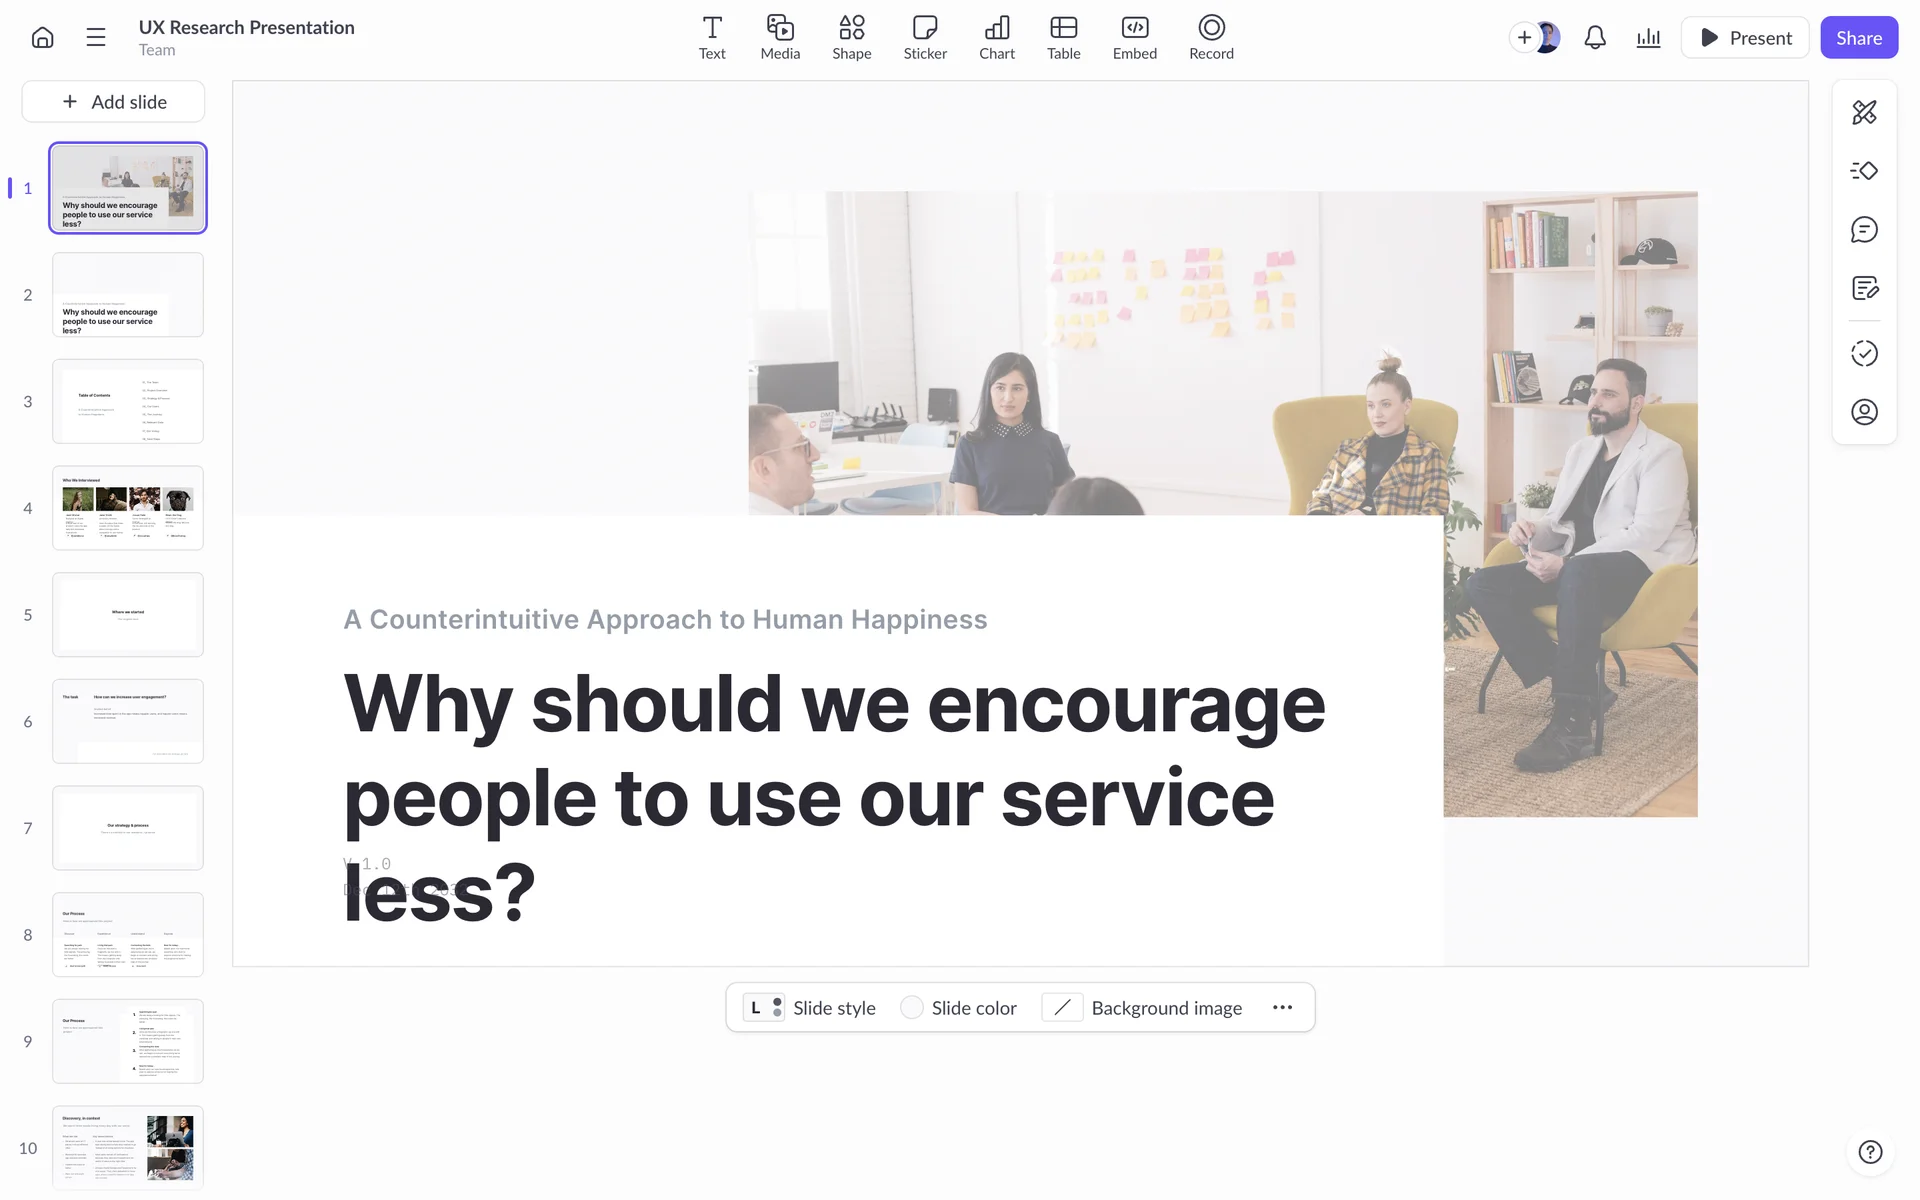Screen dimensions: 1920x1200
Task: Open the Media tool
Action: click(780, 38)
